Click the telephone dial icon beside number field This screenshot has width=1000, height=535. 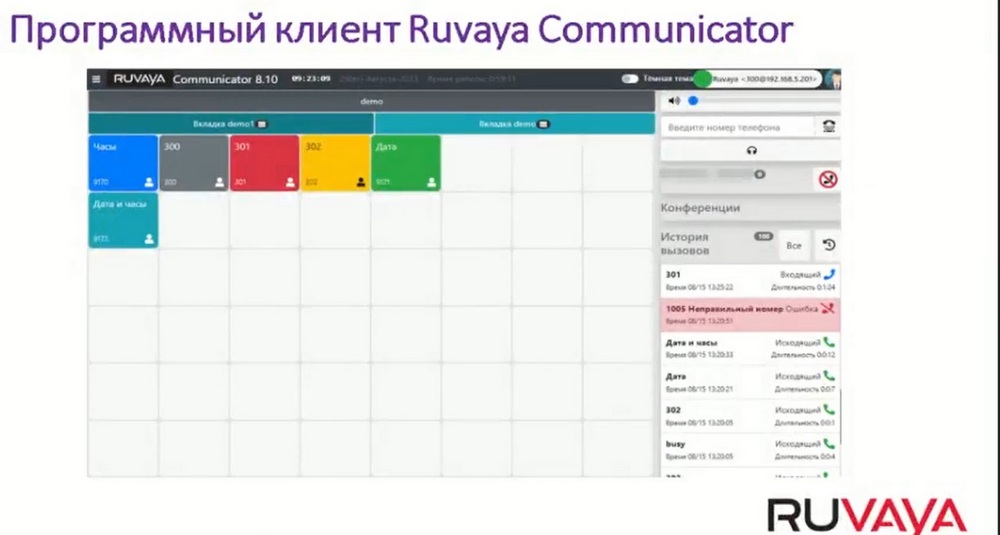(x=828, y=126)
